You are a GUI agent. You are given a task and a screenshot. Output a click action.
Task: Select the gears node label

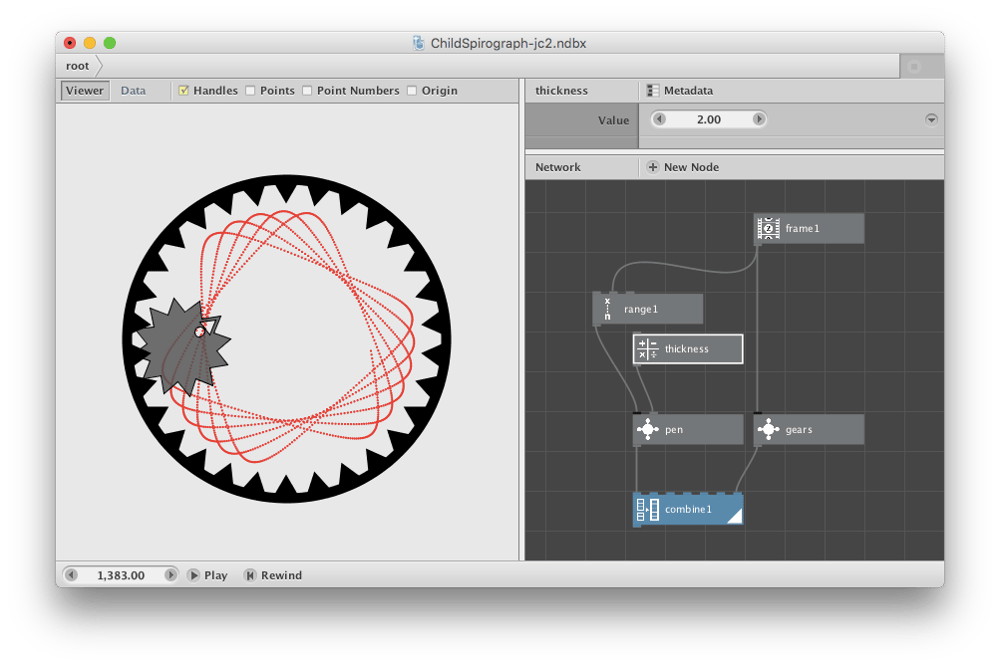(x=798, y=430)
